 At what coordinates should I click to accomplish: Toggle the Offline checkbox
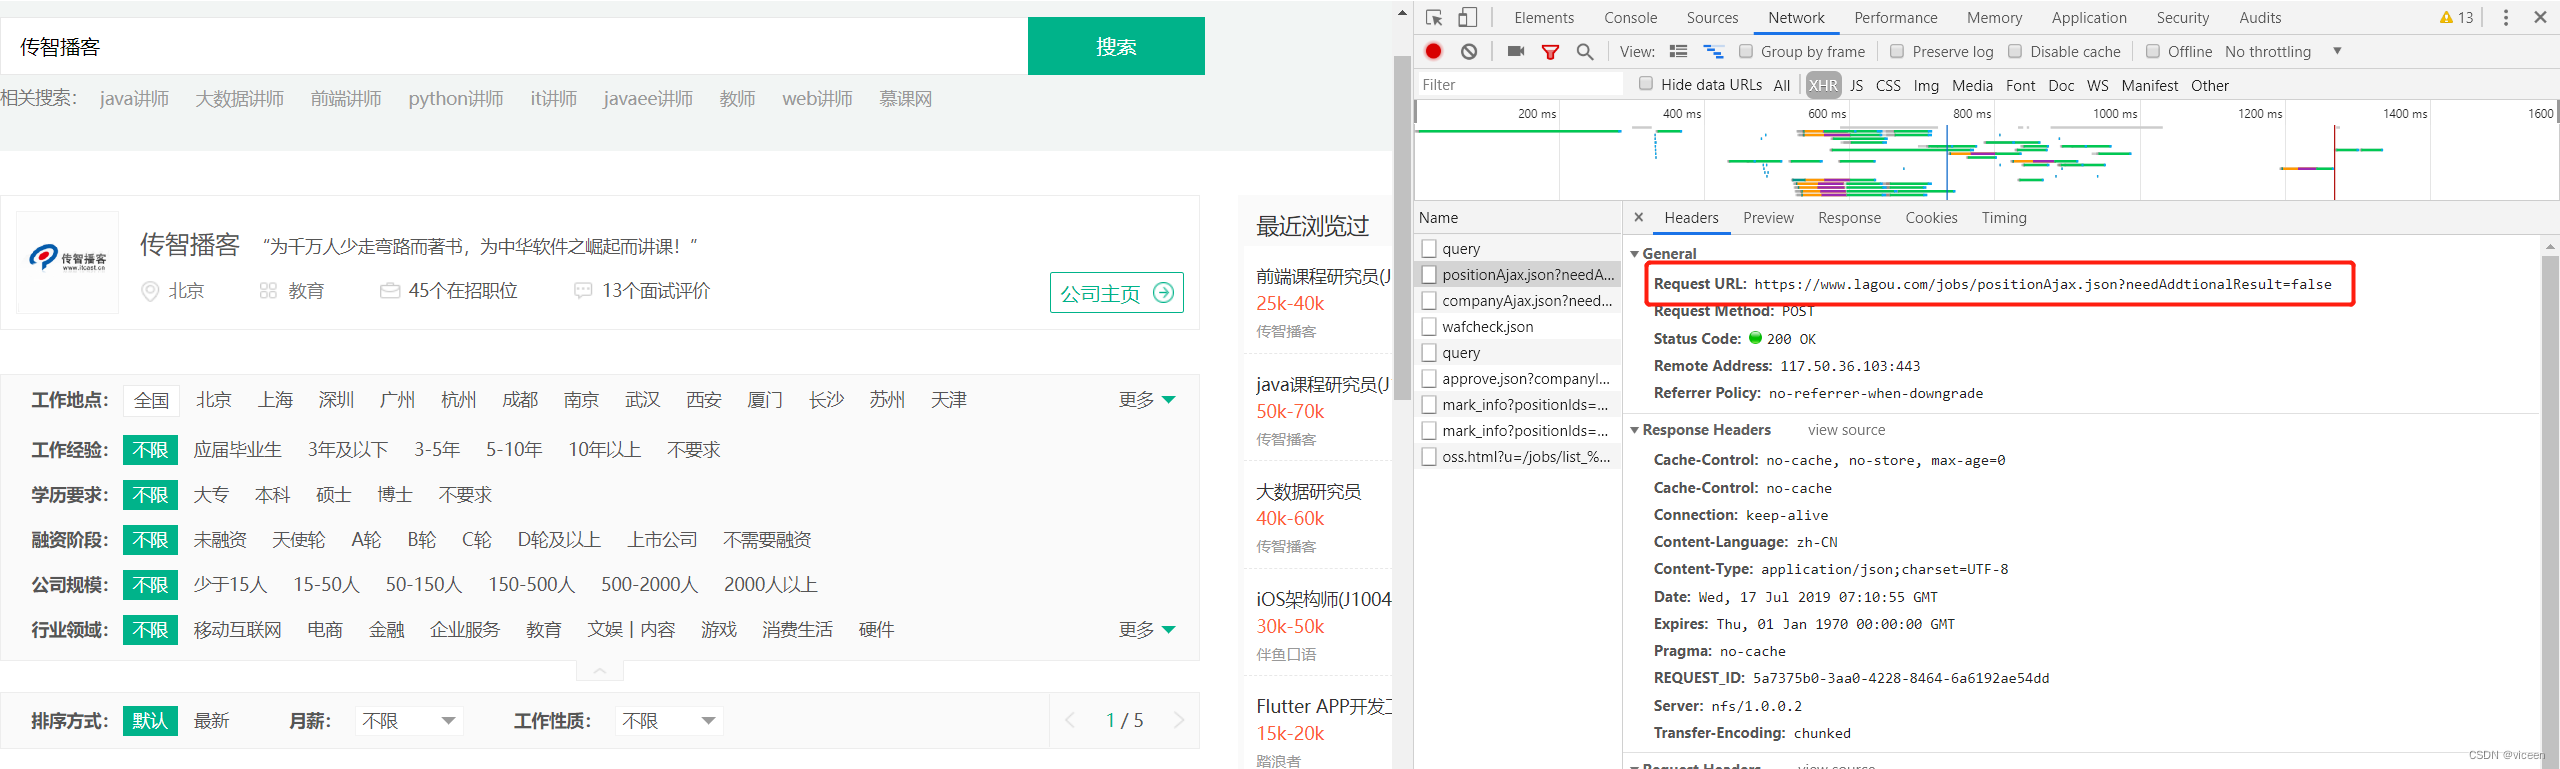click(x=2153, y=51)
